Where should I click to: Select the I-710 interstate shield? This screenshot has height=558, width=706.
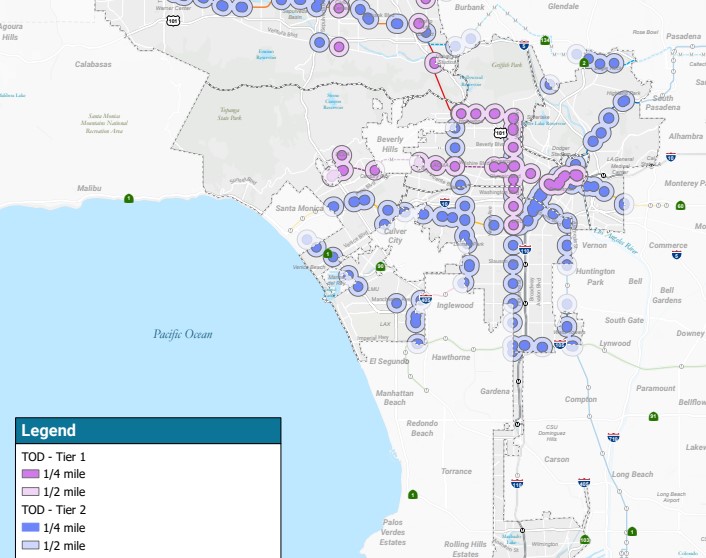coord(613,437)
